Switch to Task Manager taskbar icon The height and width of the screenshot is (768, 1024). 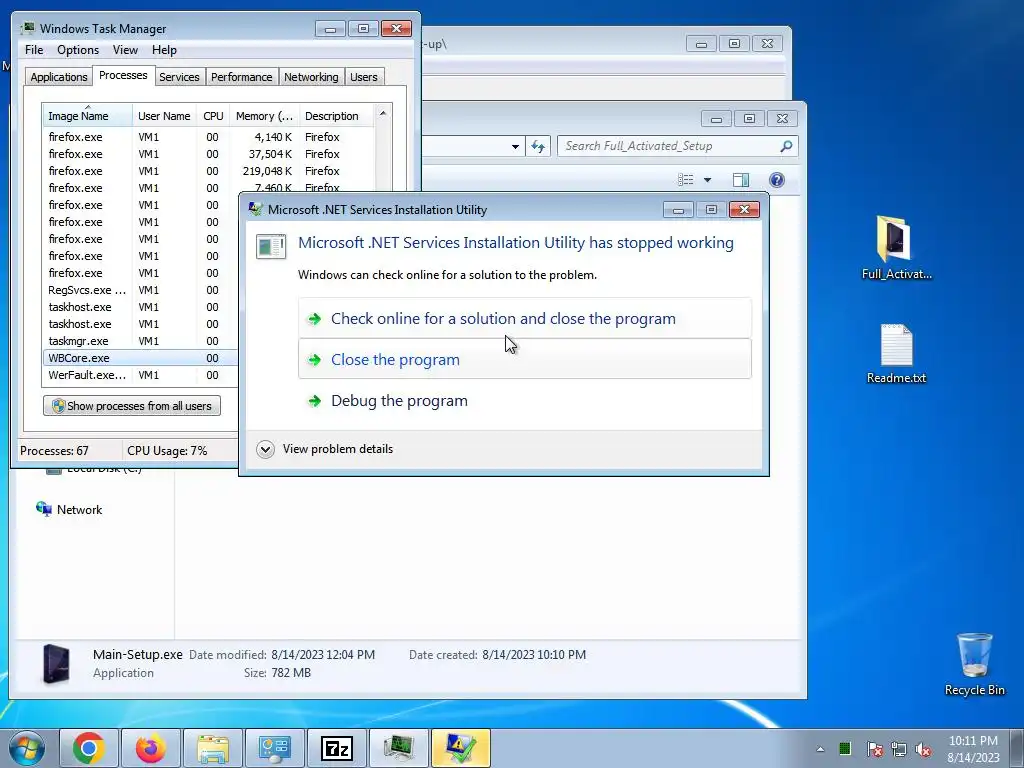tap(399, 748)
